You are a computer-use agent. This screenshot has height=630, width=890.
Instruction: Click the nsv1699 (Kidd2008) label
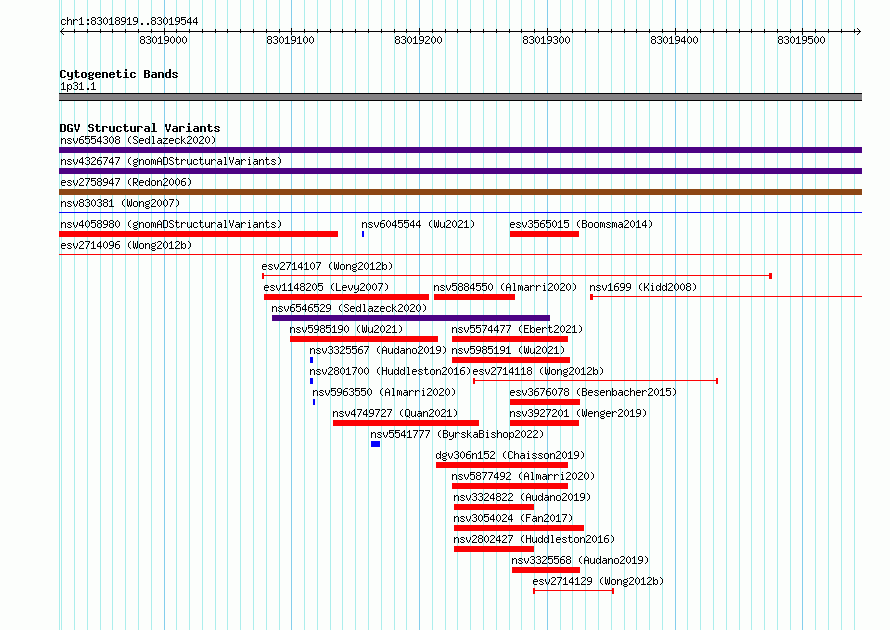coord(643,287)
